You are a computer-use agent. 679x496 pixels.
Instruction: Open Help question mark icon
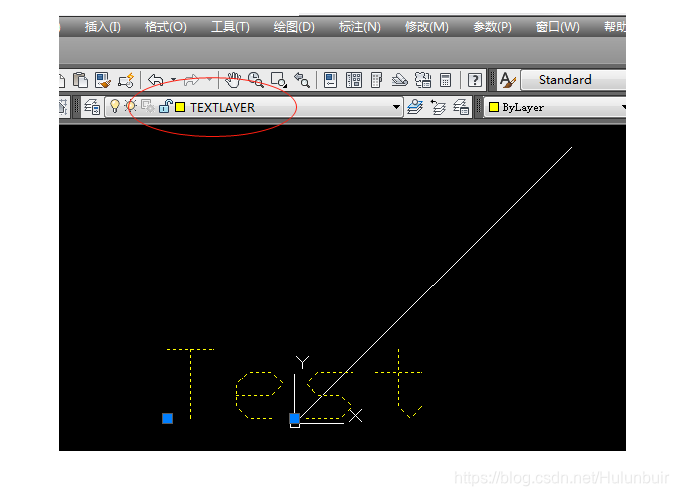click(475, 80)
